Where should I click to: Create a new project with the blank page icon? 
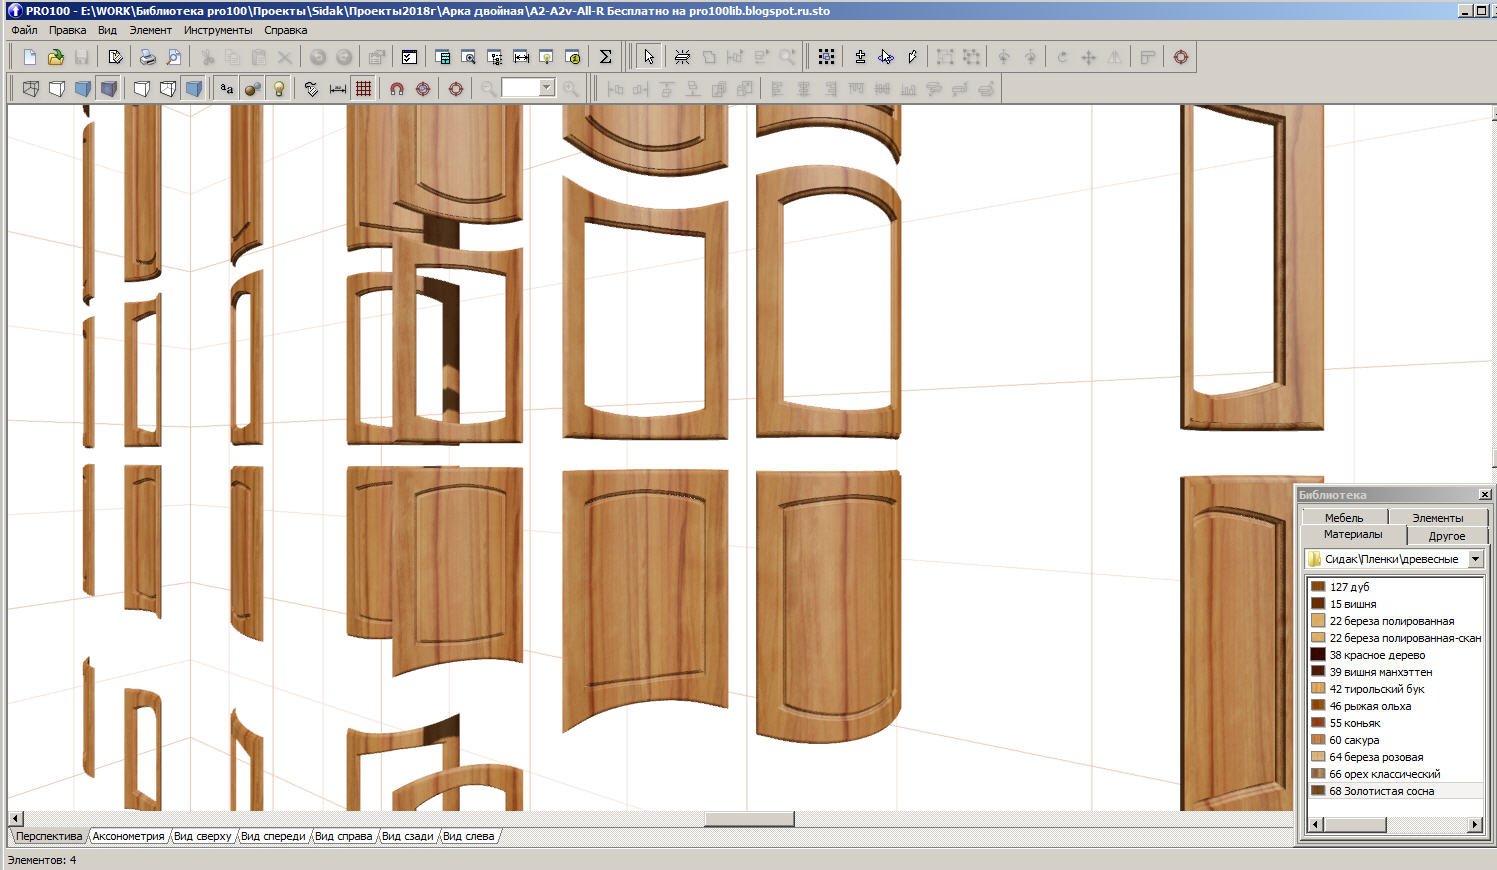[x=30, y=57]
